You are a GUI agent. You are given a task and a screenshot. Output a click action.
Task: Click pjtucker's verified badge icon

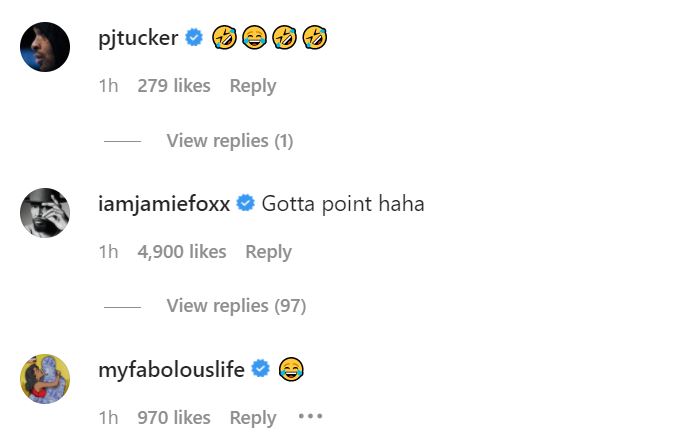(195, 39)
